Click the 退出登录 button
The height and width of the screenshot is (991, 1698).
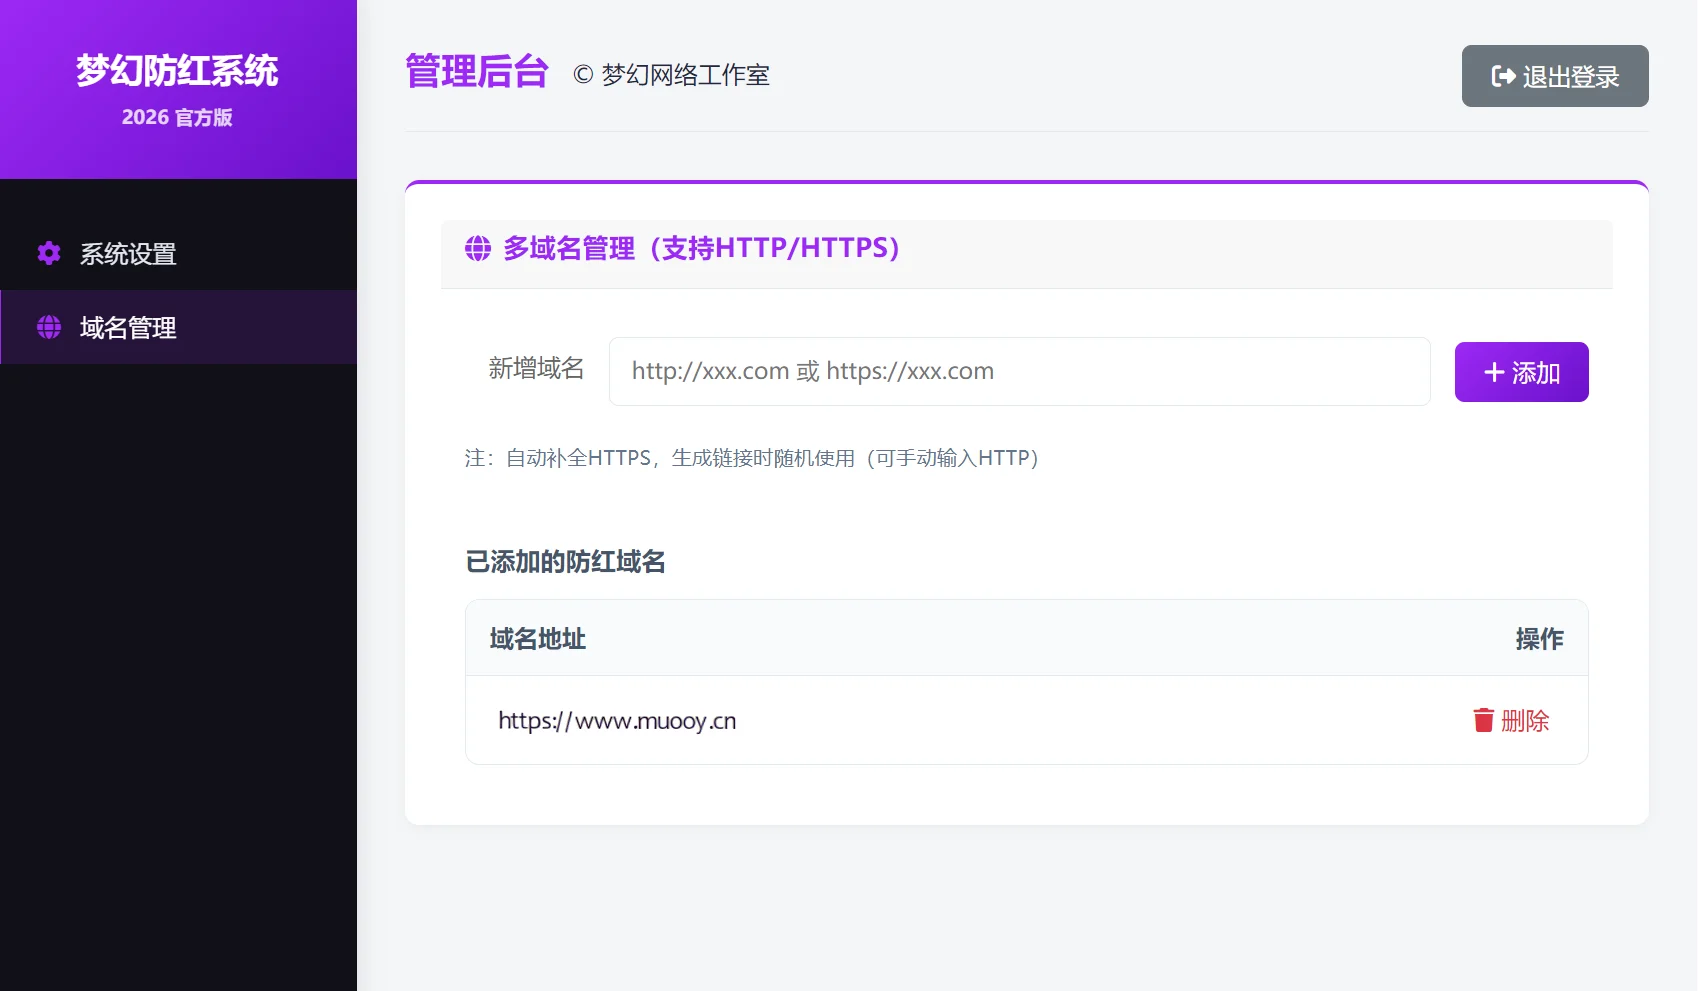coord(1554,76)
